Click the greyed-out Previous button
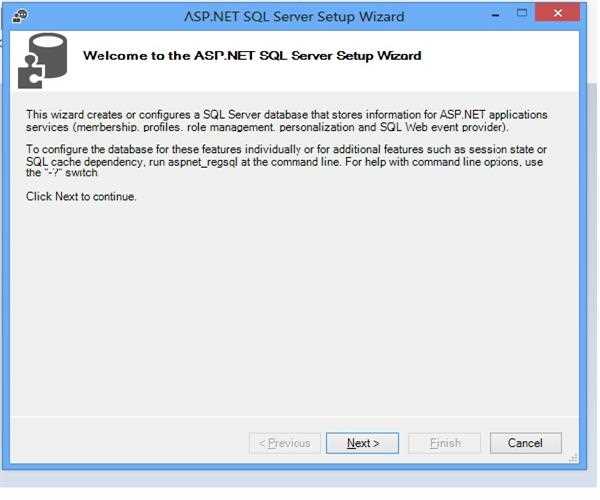 point(284,443)
